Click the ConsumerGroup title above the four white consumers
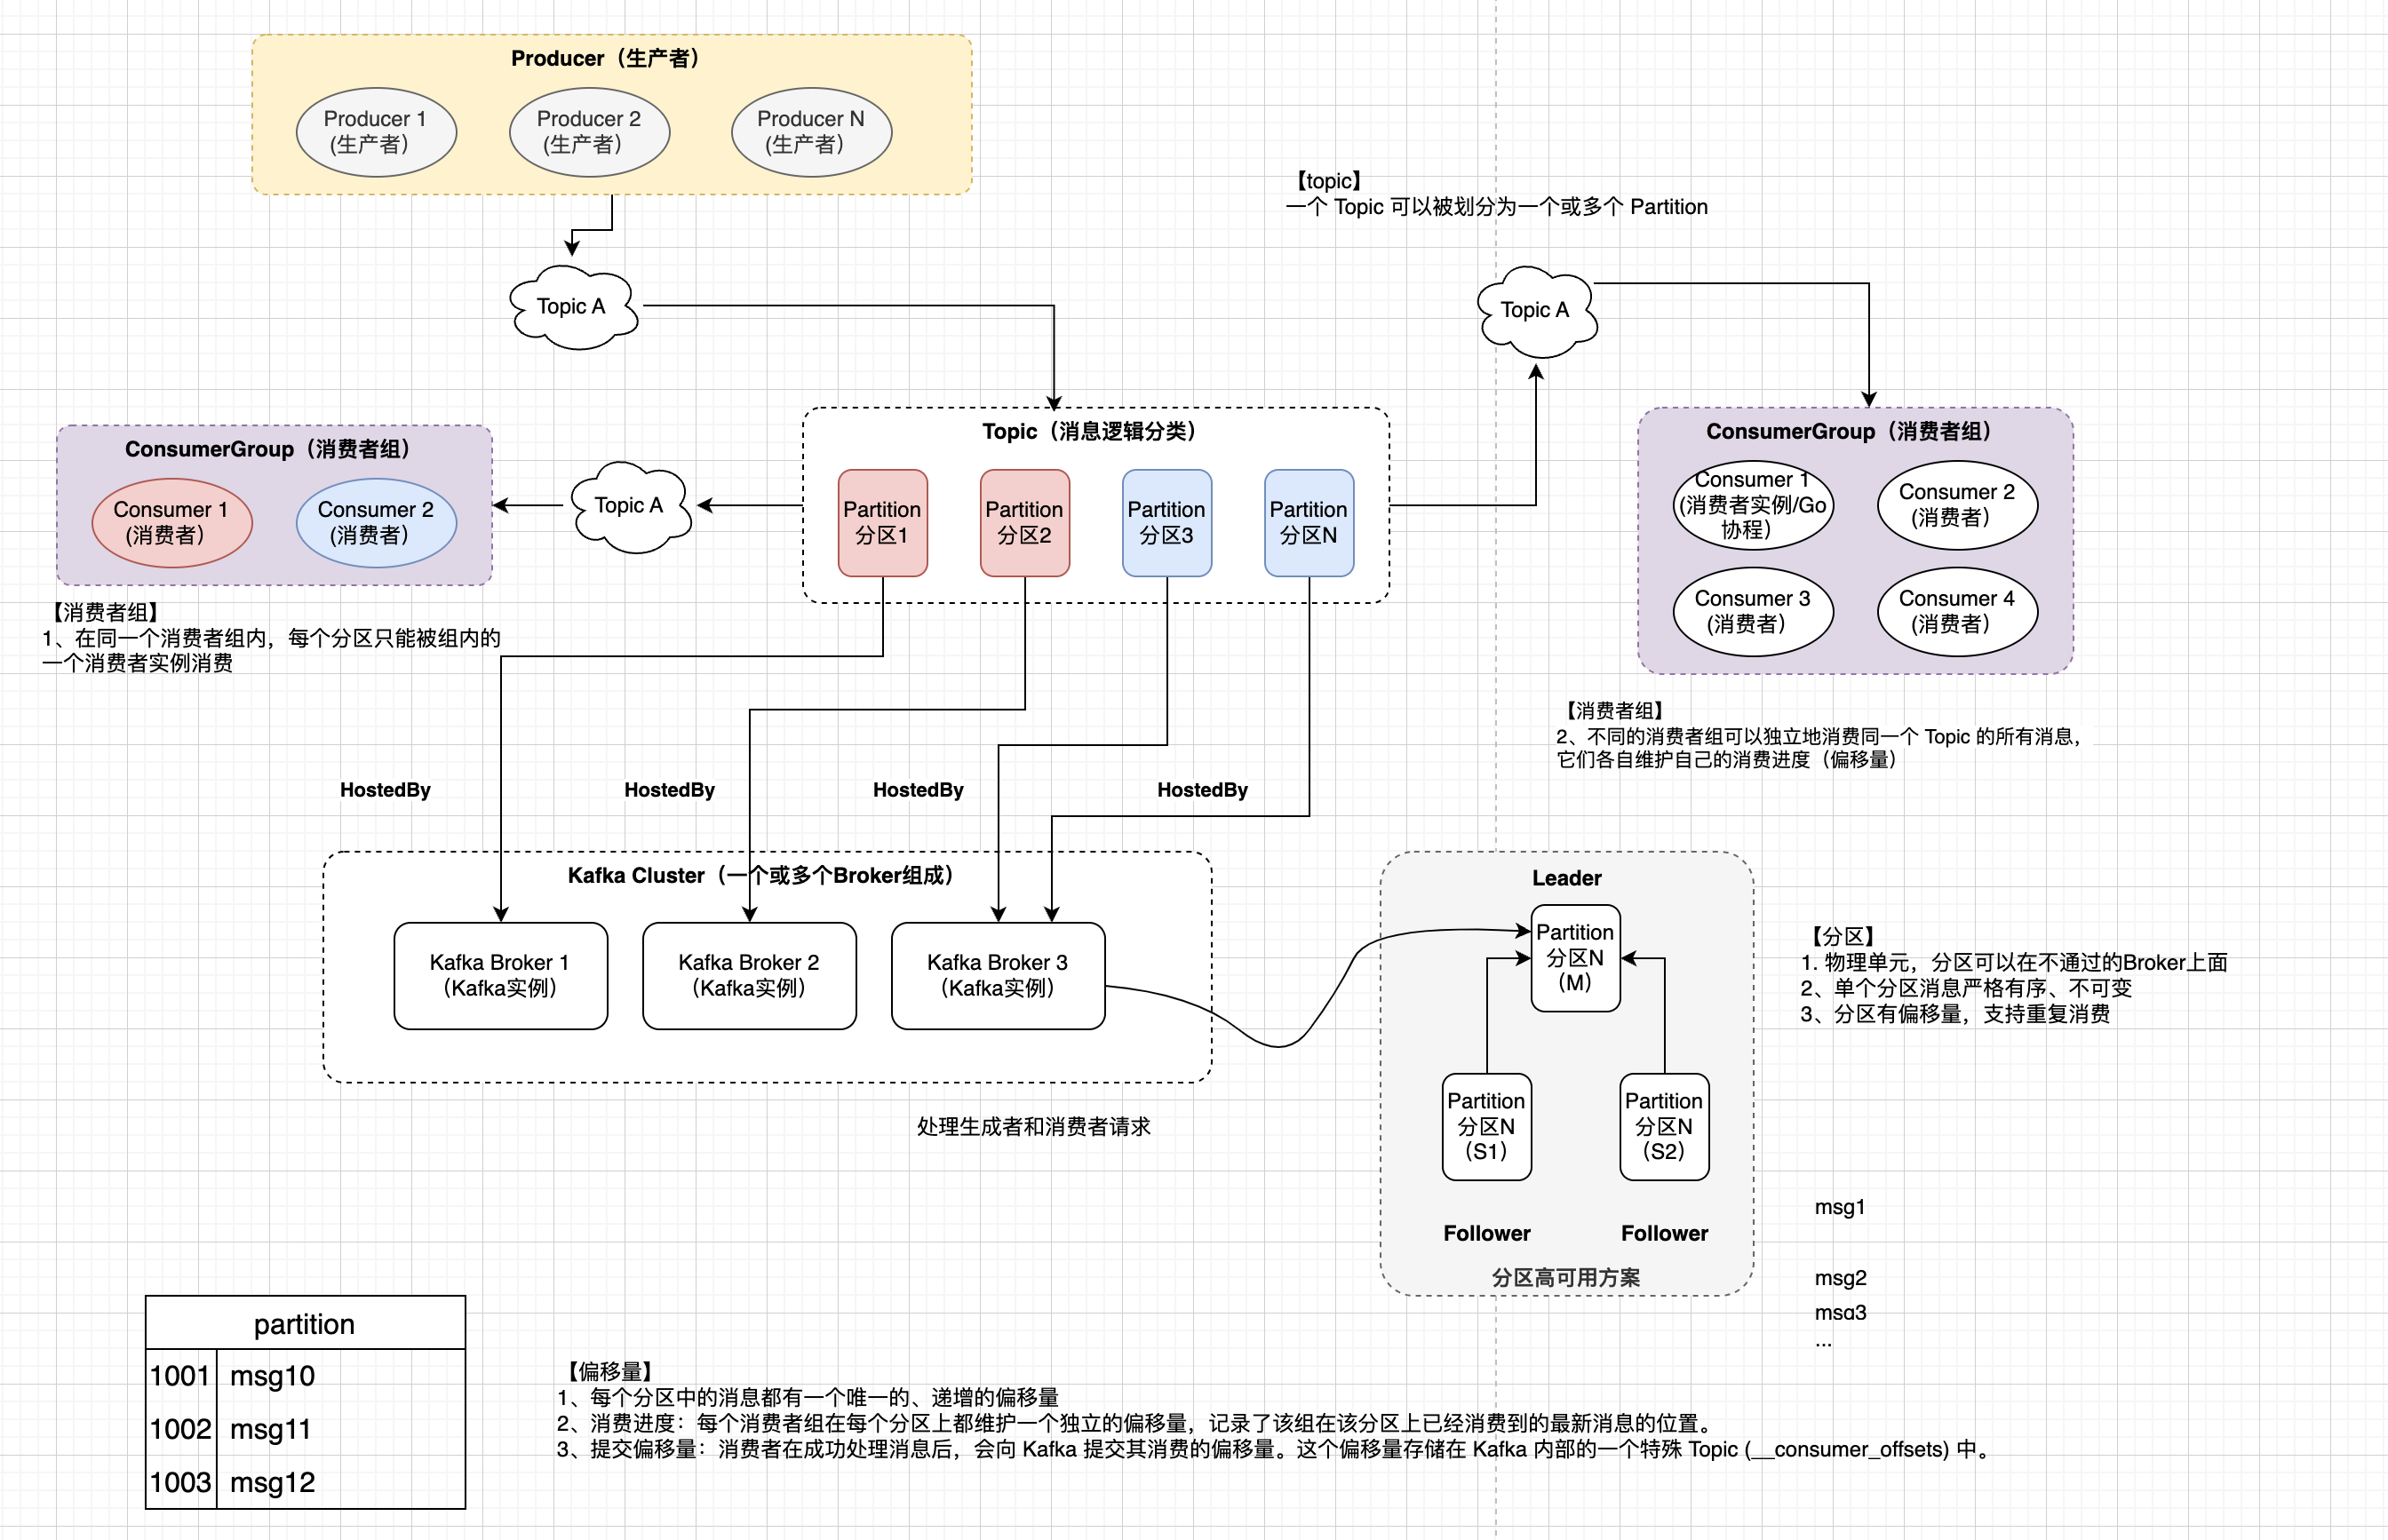The height and width of the screenshot is (1540, 2388). [x=1851, y=431]
